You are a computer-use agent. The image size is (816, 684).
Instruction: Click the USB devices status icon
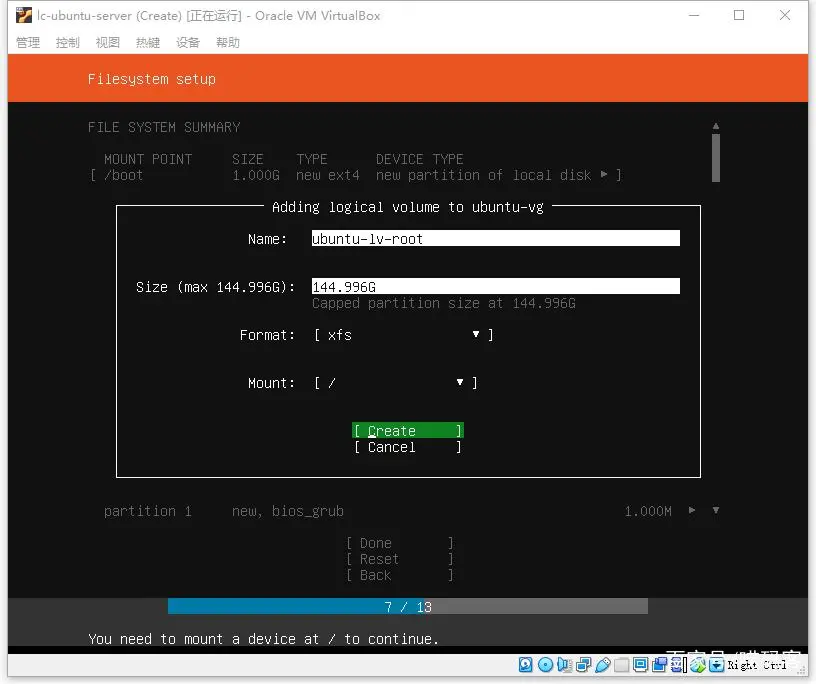point(603,664)
